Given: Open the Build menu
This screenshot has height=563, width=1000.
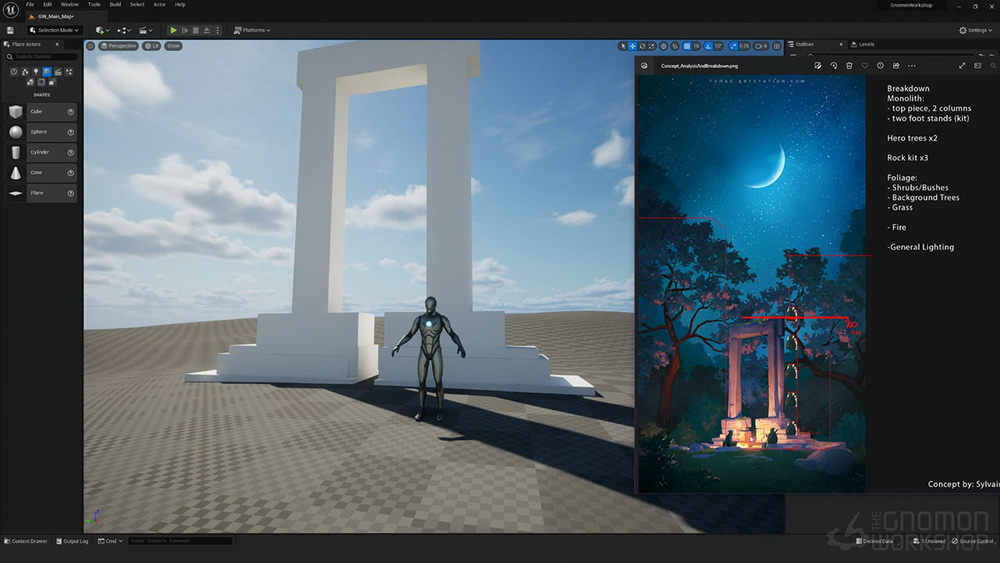Looking at the screenshot, I should (x=115, y=4).
